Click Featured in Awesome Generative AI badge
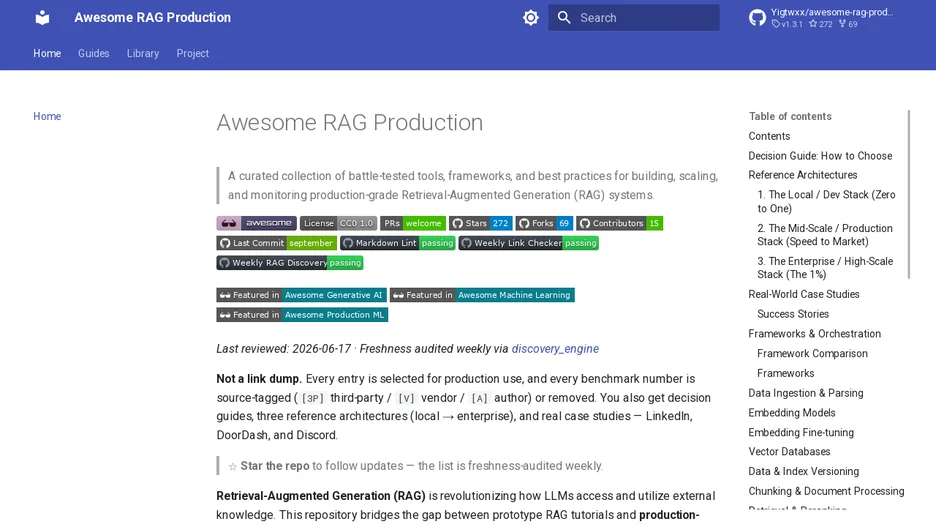The height and width of the screenshot is (527, 936). [301, 295]
